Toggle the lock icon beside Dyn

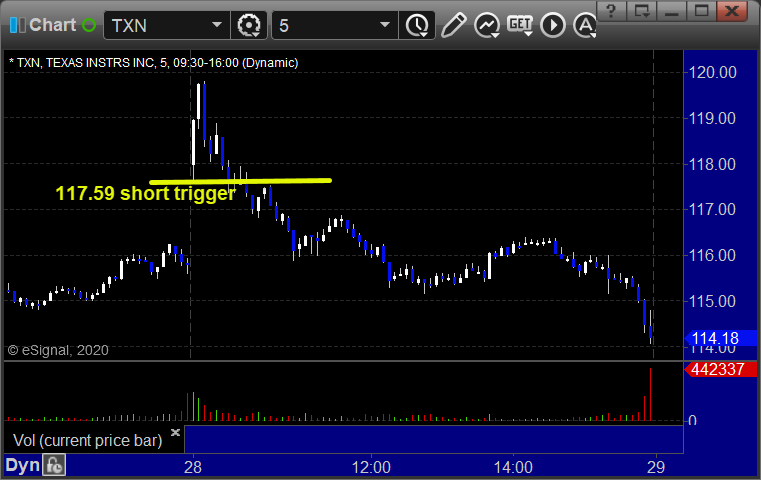click(x=54, y=465)
